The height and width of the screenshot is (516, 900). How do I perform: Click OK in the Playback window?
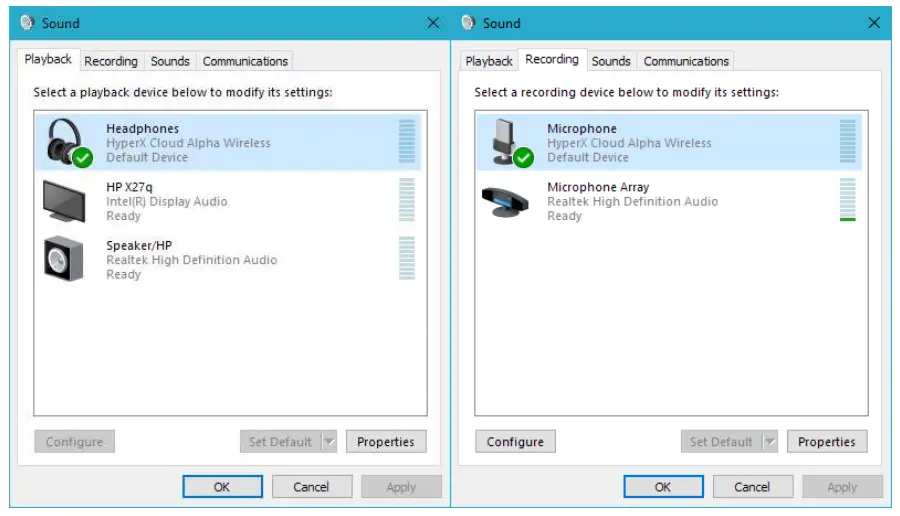tap(222, 487)
